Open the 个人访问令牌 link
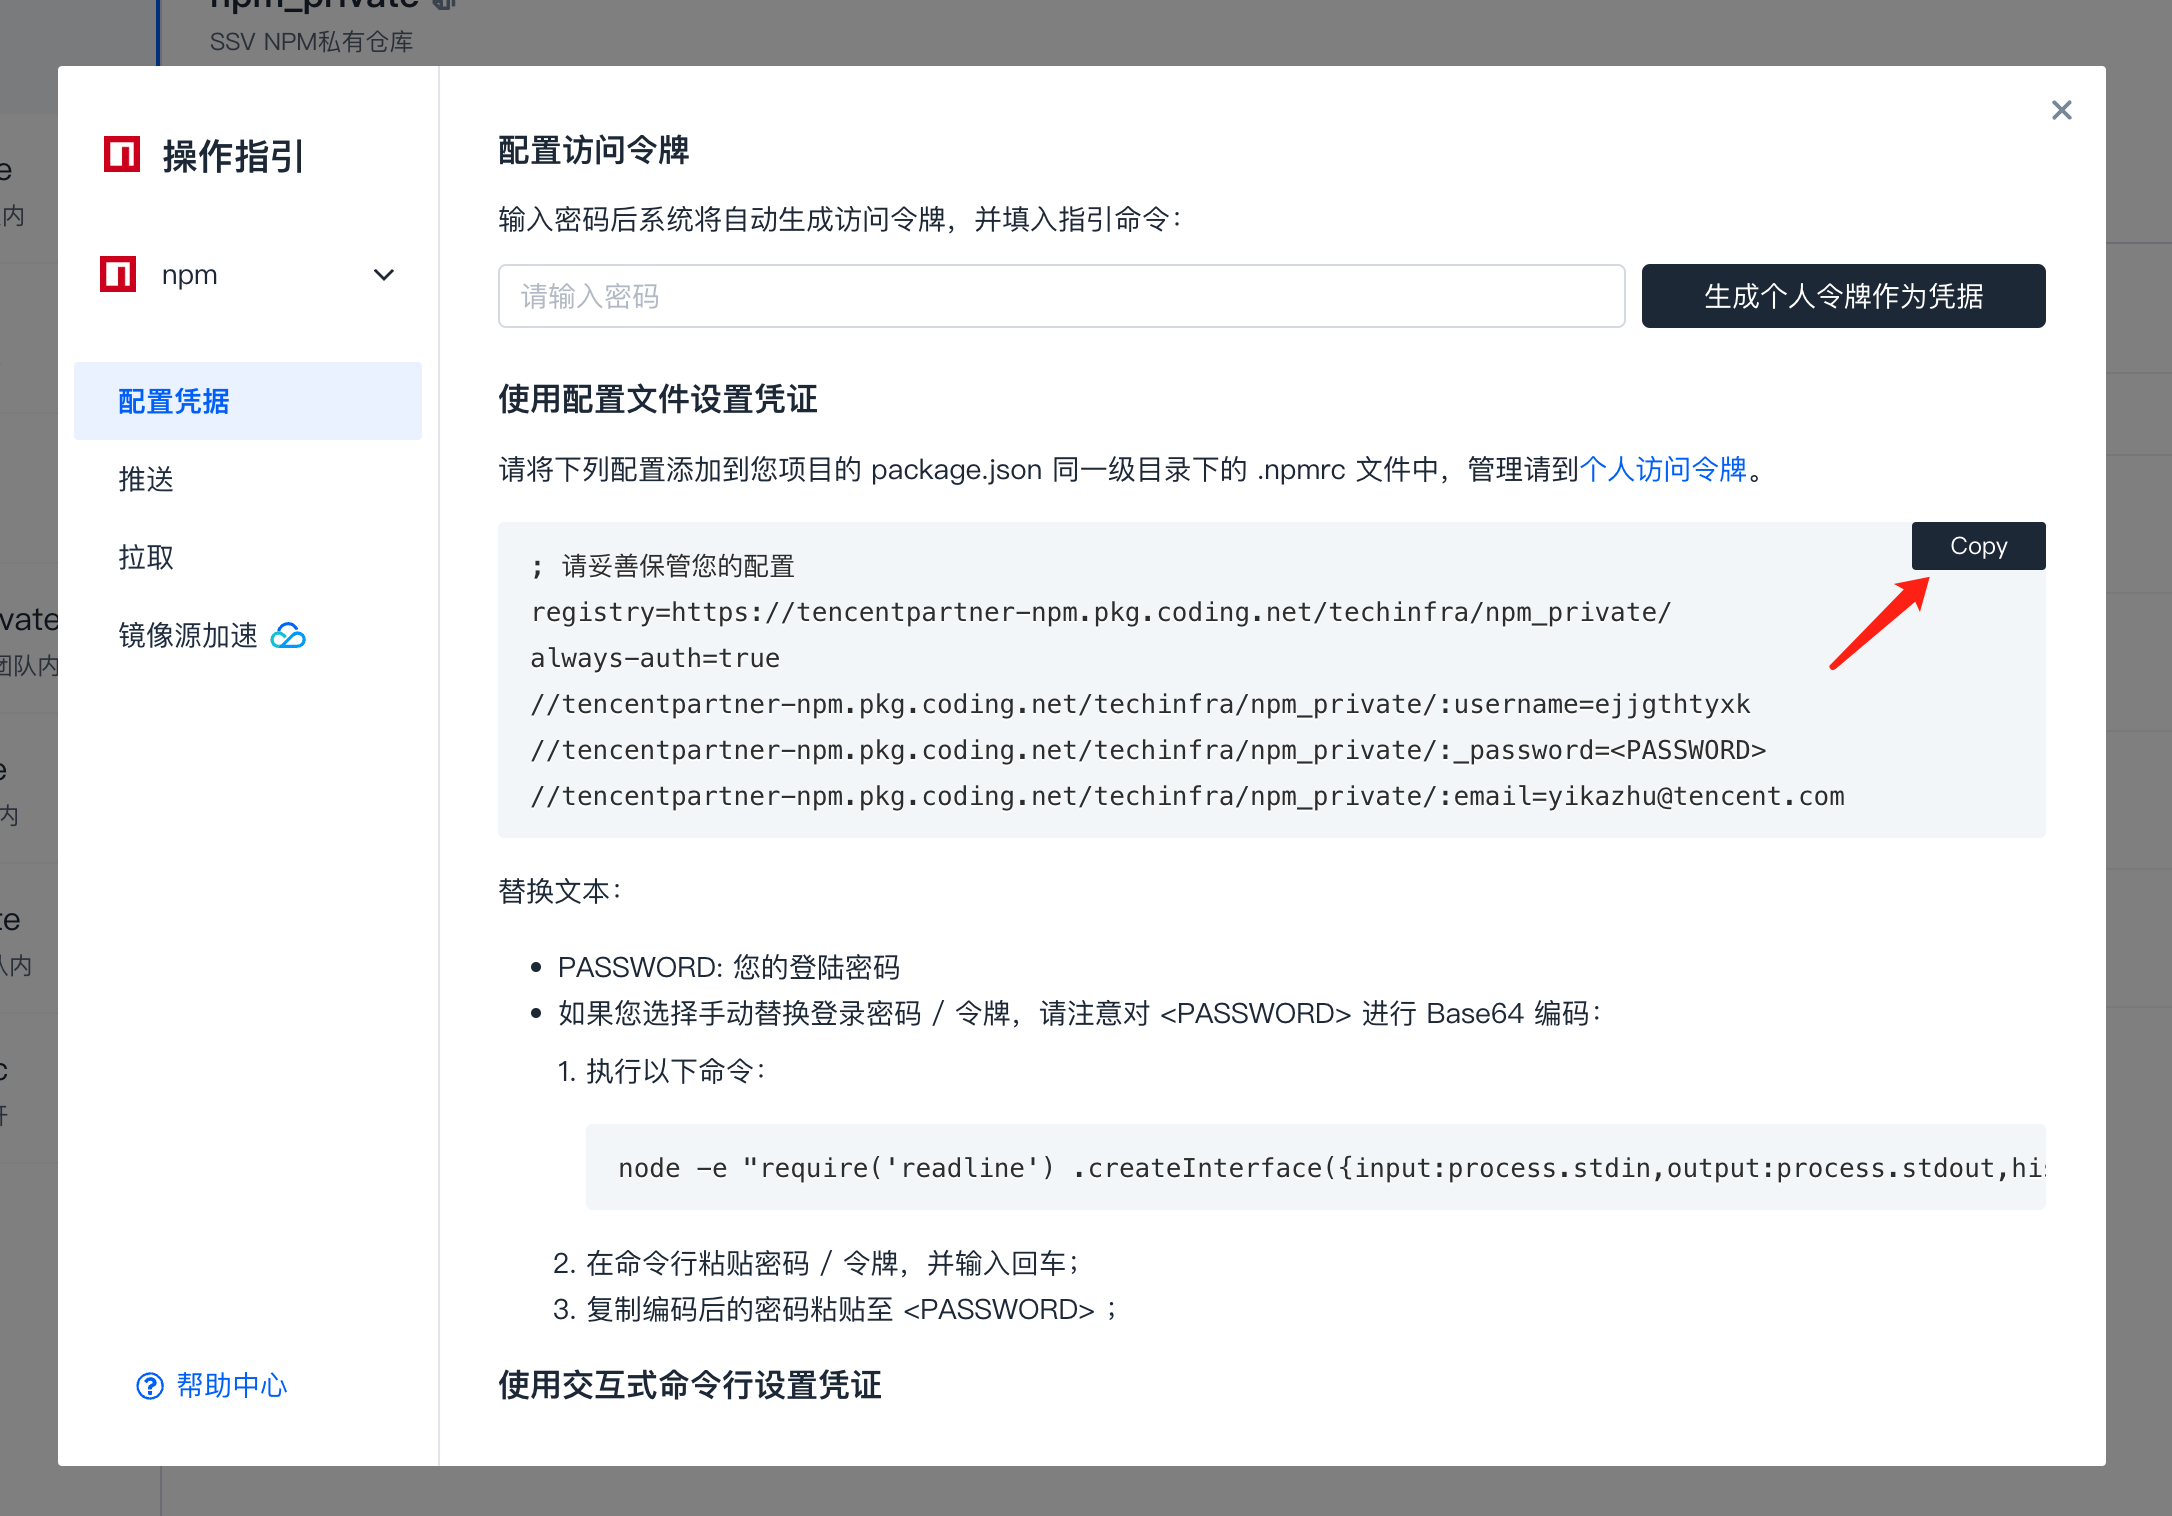The height and width of the screenshot is (1516, 2172). (x=1662, y=469)
